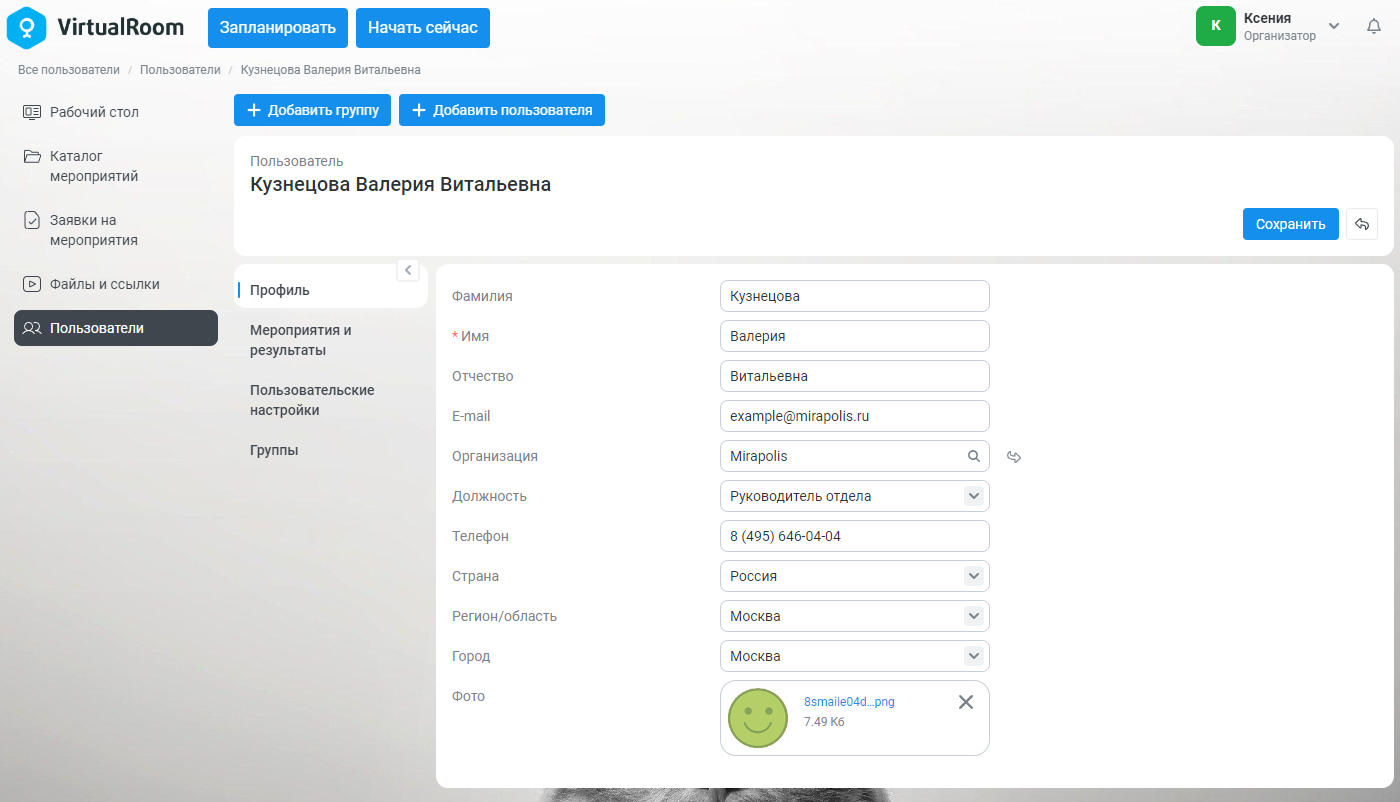
Task: Open the 8smaile04d…png file link
Action: tap(849, 702)
